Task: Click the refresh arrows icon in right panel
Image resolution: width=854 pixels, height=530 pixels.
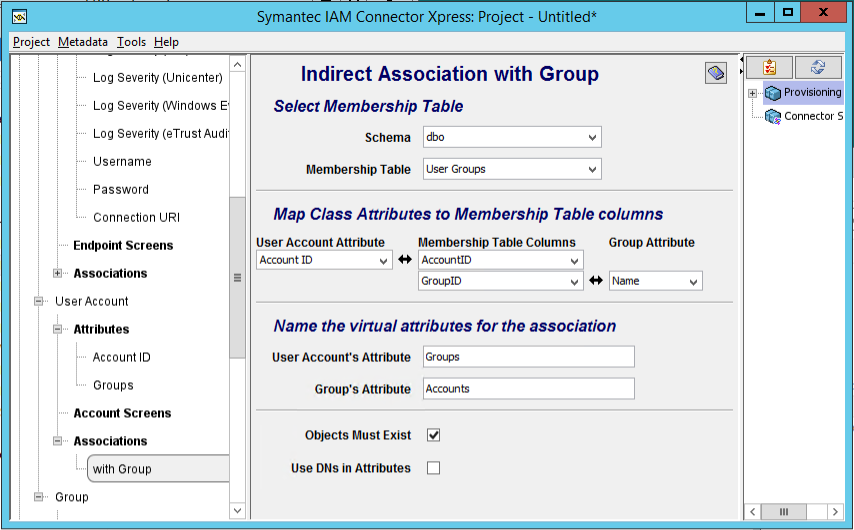Action: point(818,68)
